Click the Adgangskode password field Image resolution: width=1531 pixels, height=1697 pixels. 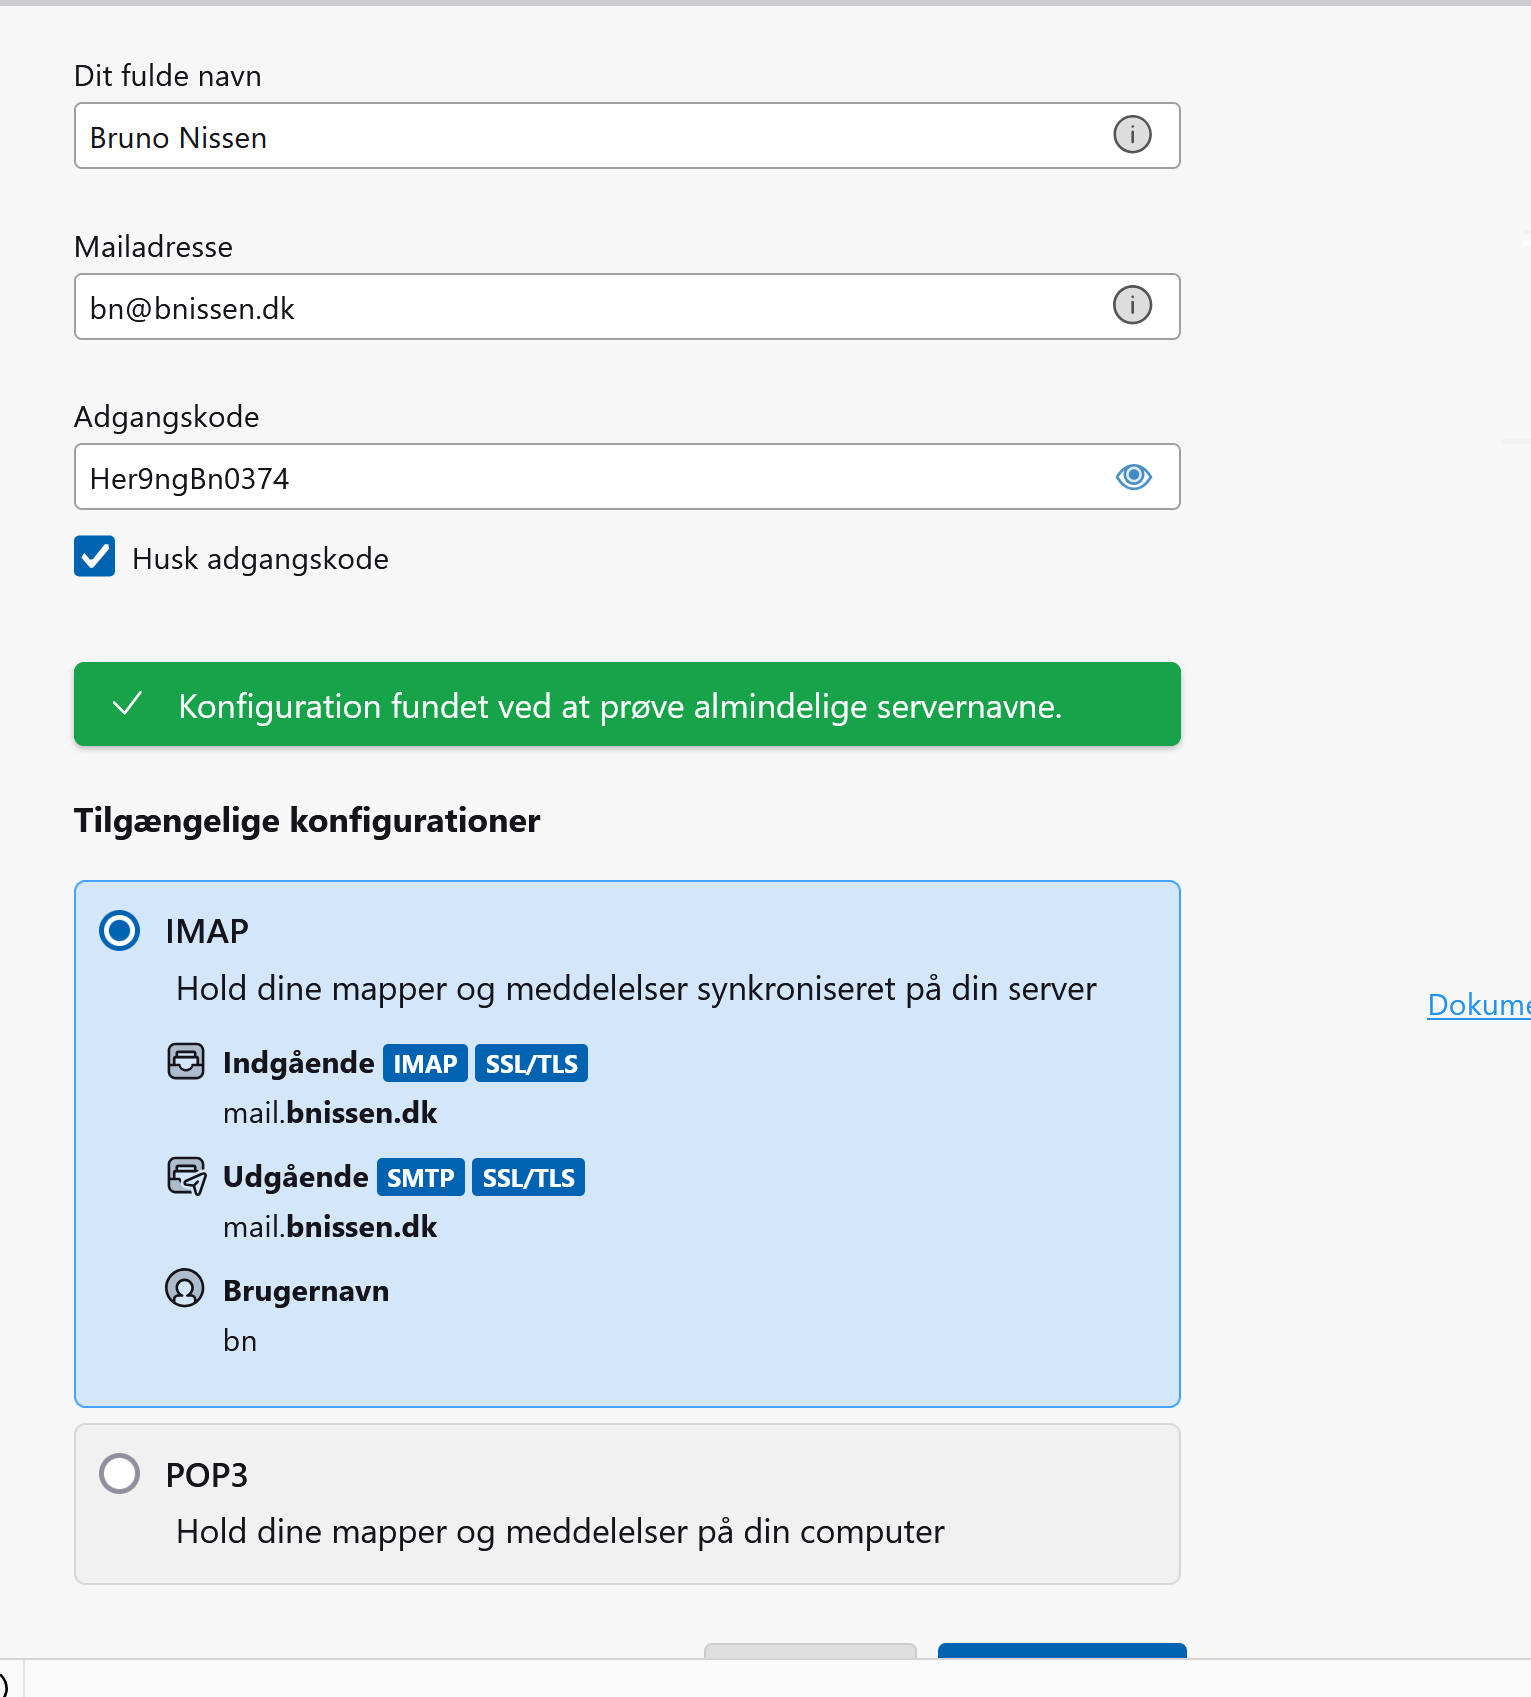(627, 477)
